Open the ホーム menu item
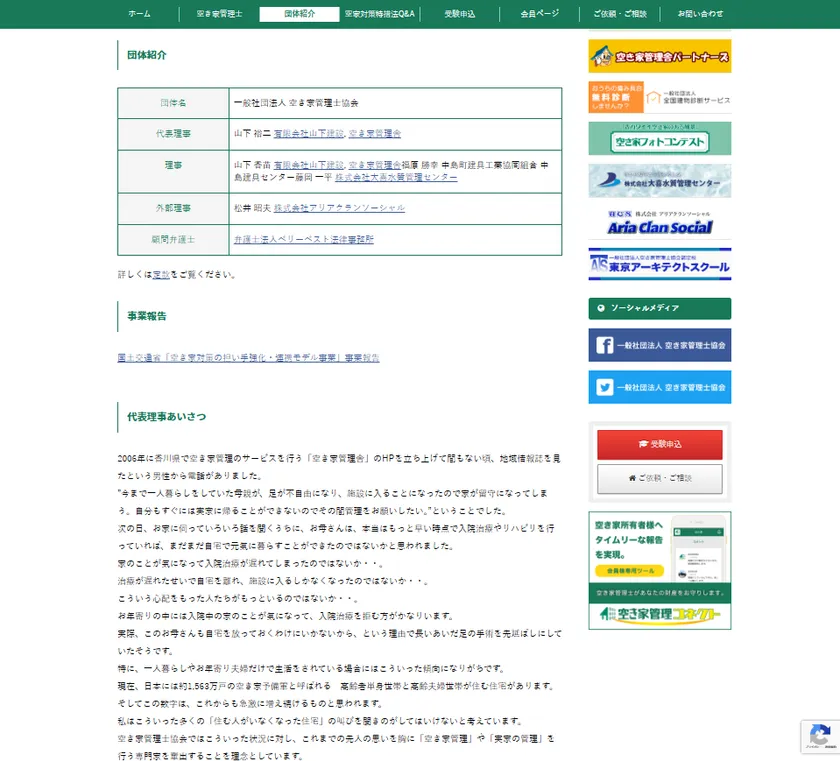 coord(138,14)
